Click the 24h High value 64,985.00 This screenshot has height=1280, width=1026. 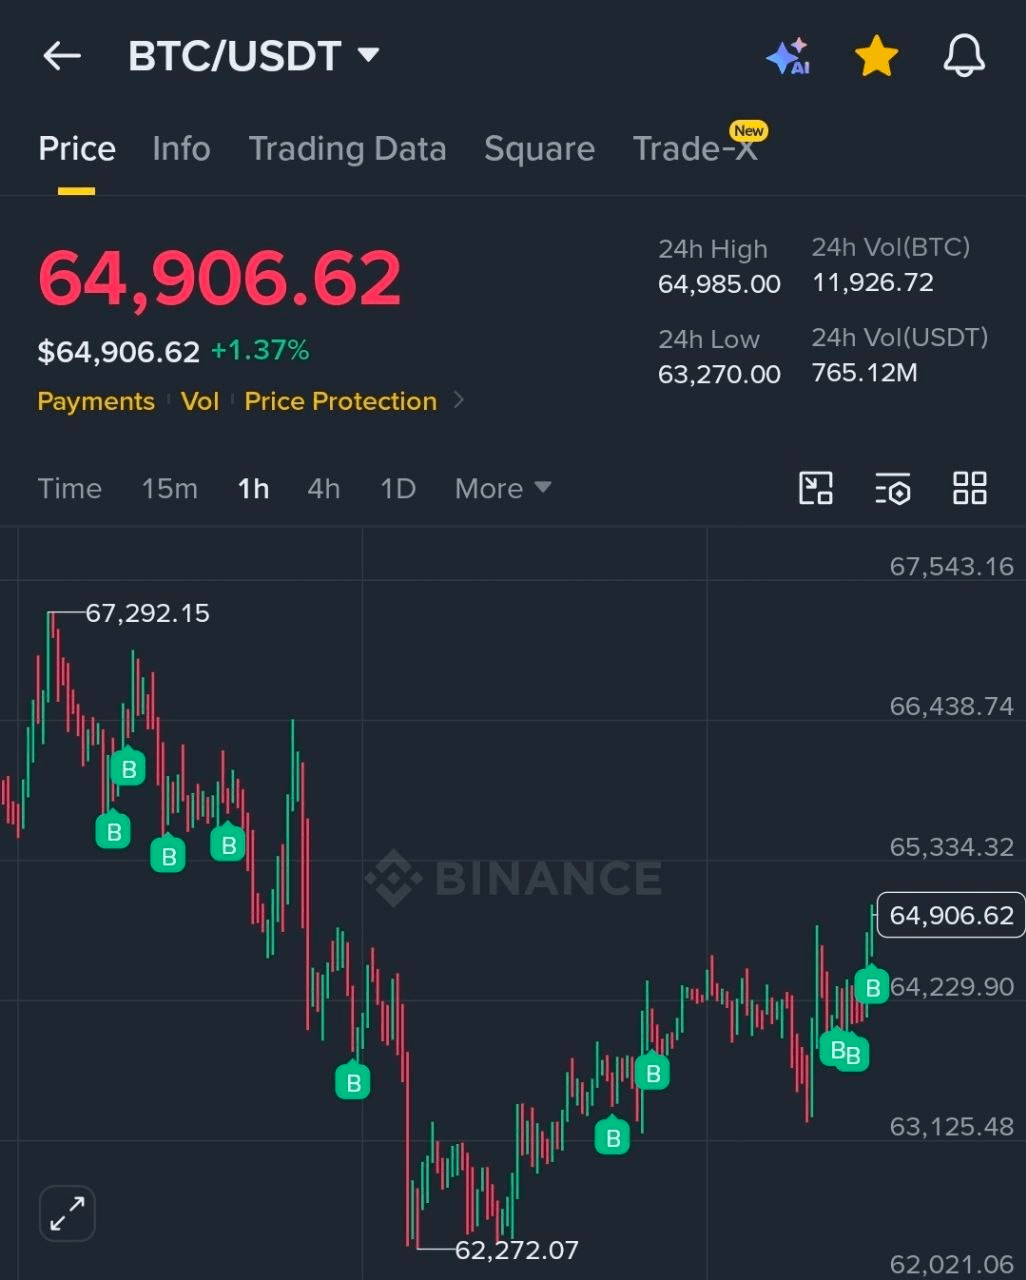pos(719,284)
